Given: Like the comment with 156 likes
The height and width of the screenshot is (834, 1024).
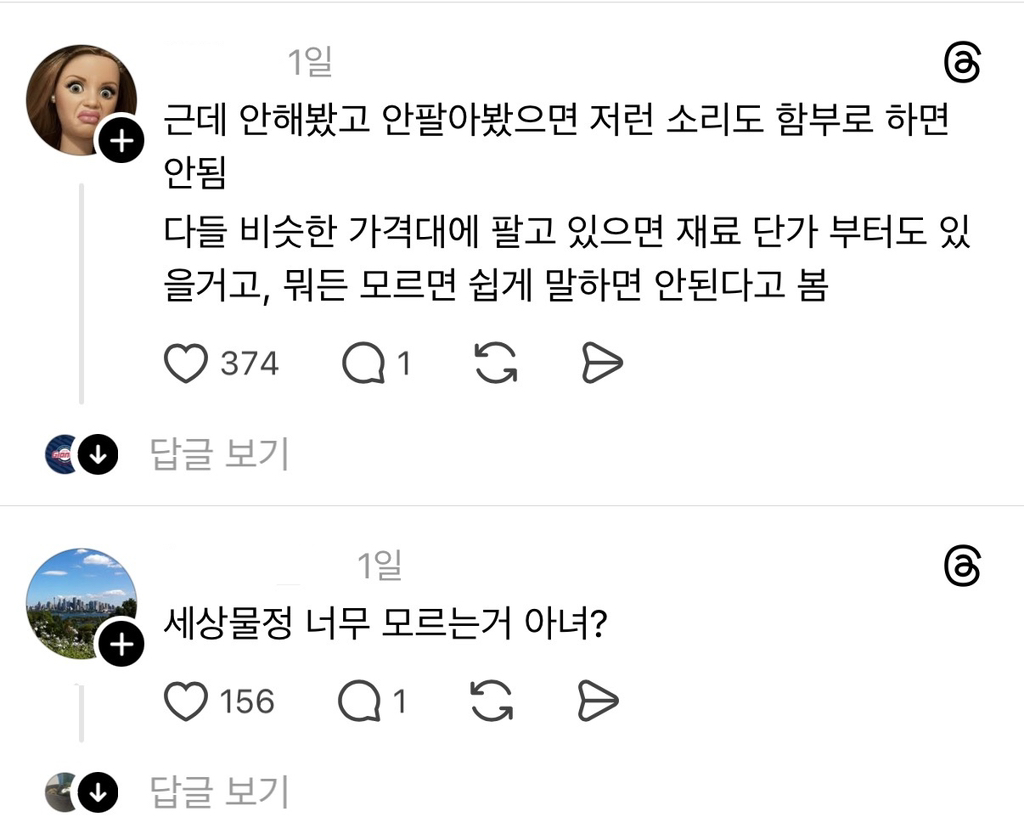Looking at the screenshot, I should [x=185, y=702].
